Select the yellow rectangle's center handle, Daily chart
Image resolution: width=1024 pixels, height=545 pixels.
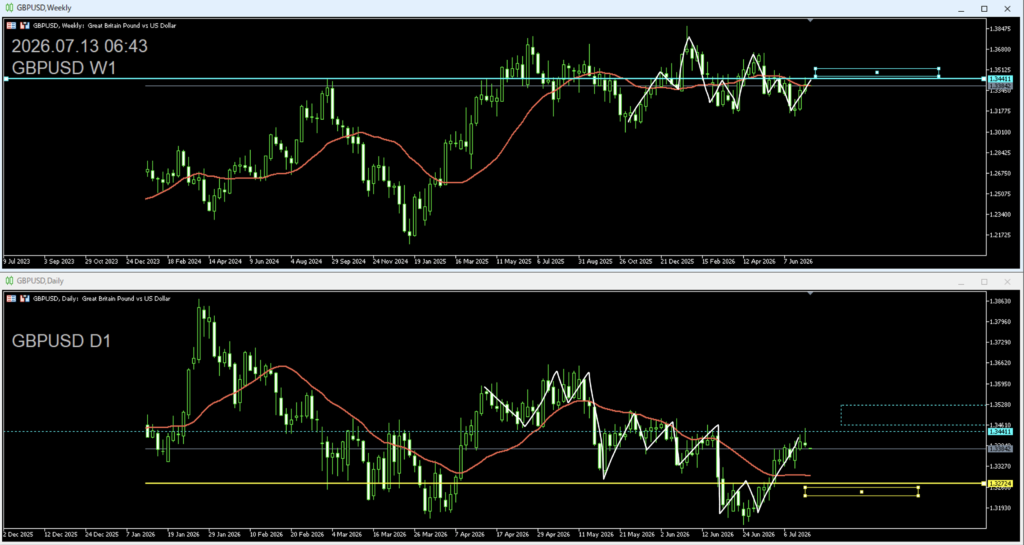click(861, 491)
